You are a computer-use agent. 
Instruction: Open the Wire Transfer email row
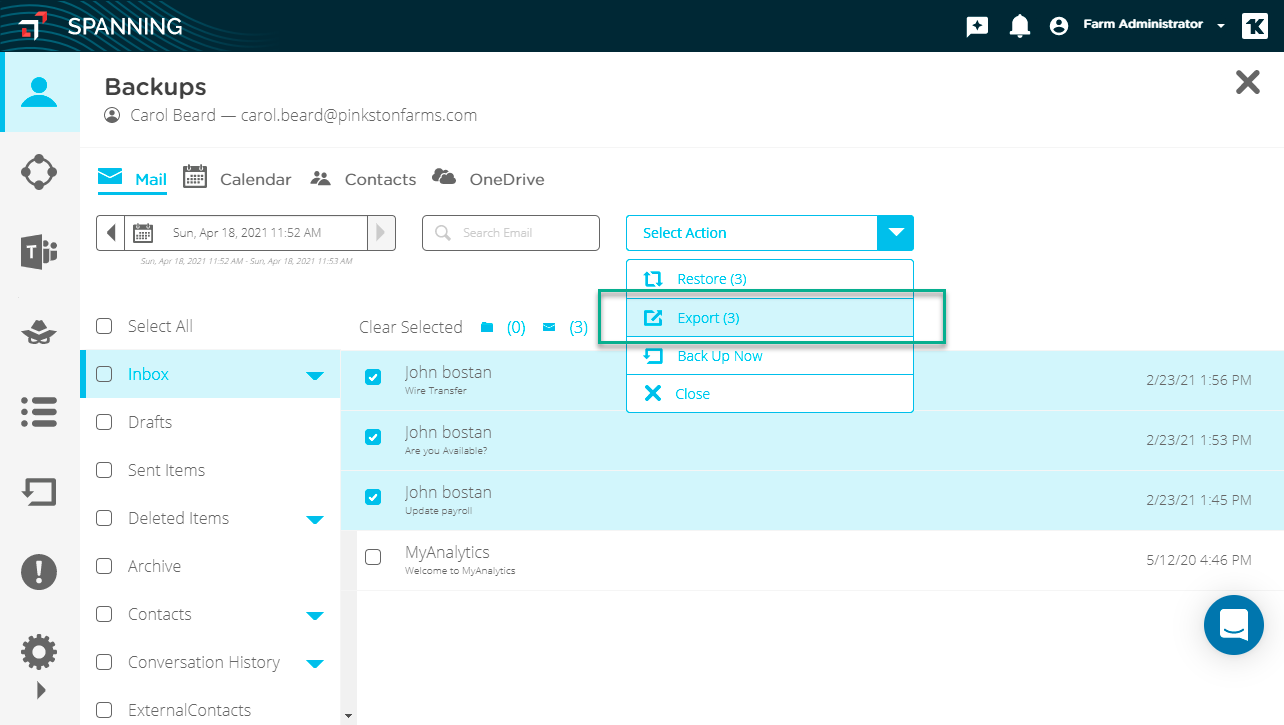812,381
